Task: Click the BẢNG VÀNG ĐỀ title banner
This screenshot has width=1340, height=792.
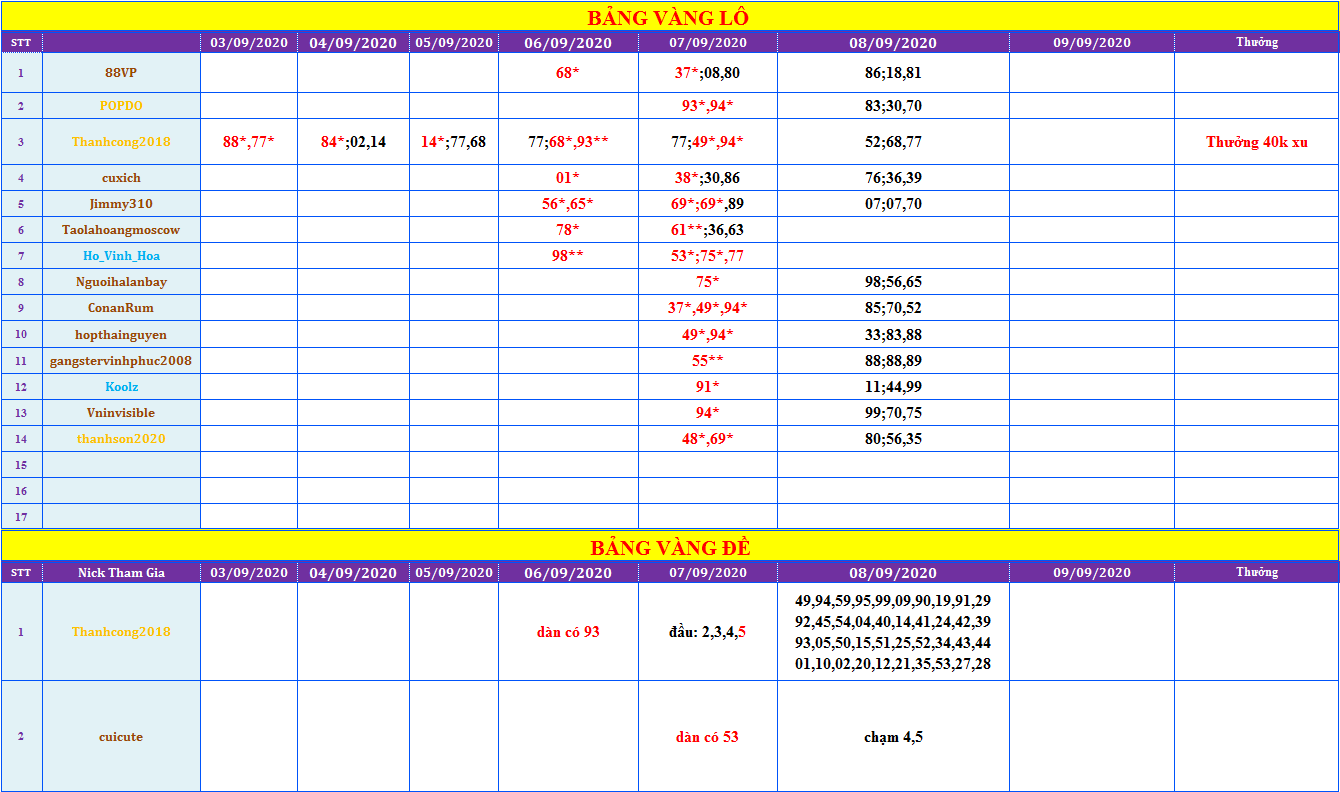Action: click(x=669, y=547)
